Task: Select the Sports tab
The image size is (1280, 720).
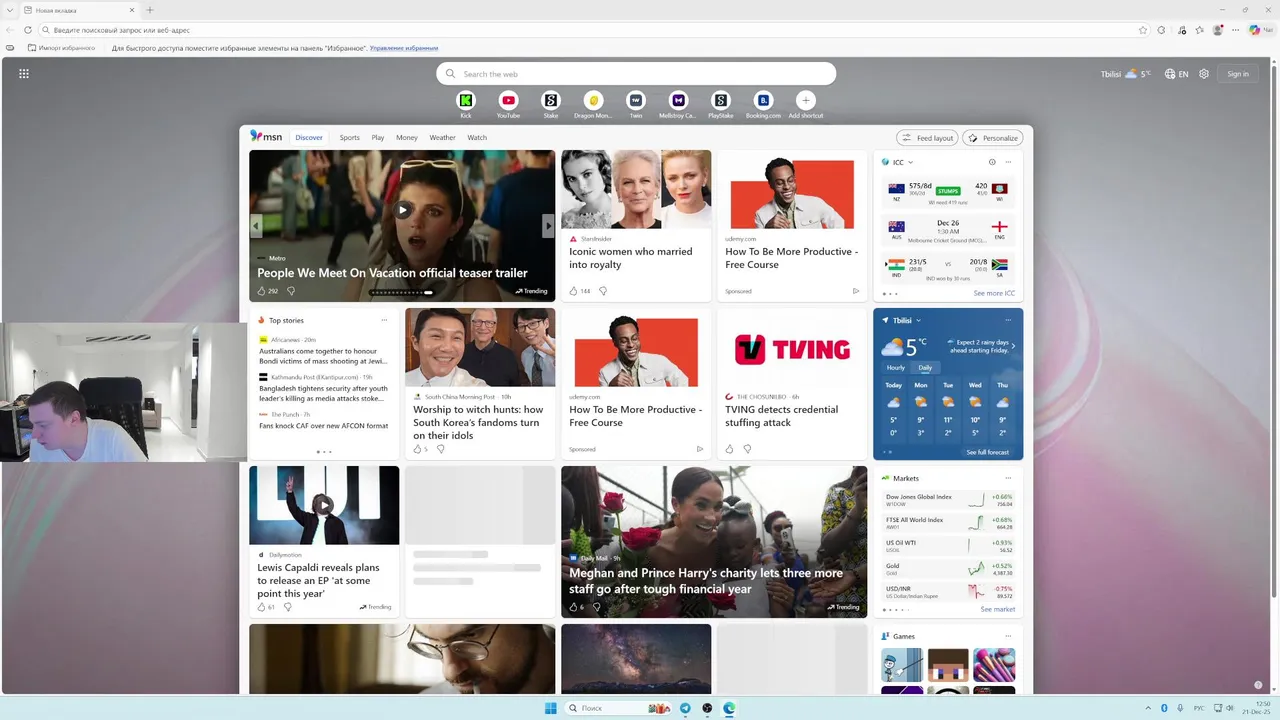Action: point(349,138)
